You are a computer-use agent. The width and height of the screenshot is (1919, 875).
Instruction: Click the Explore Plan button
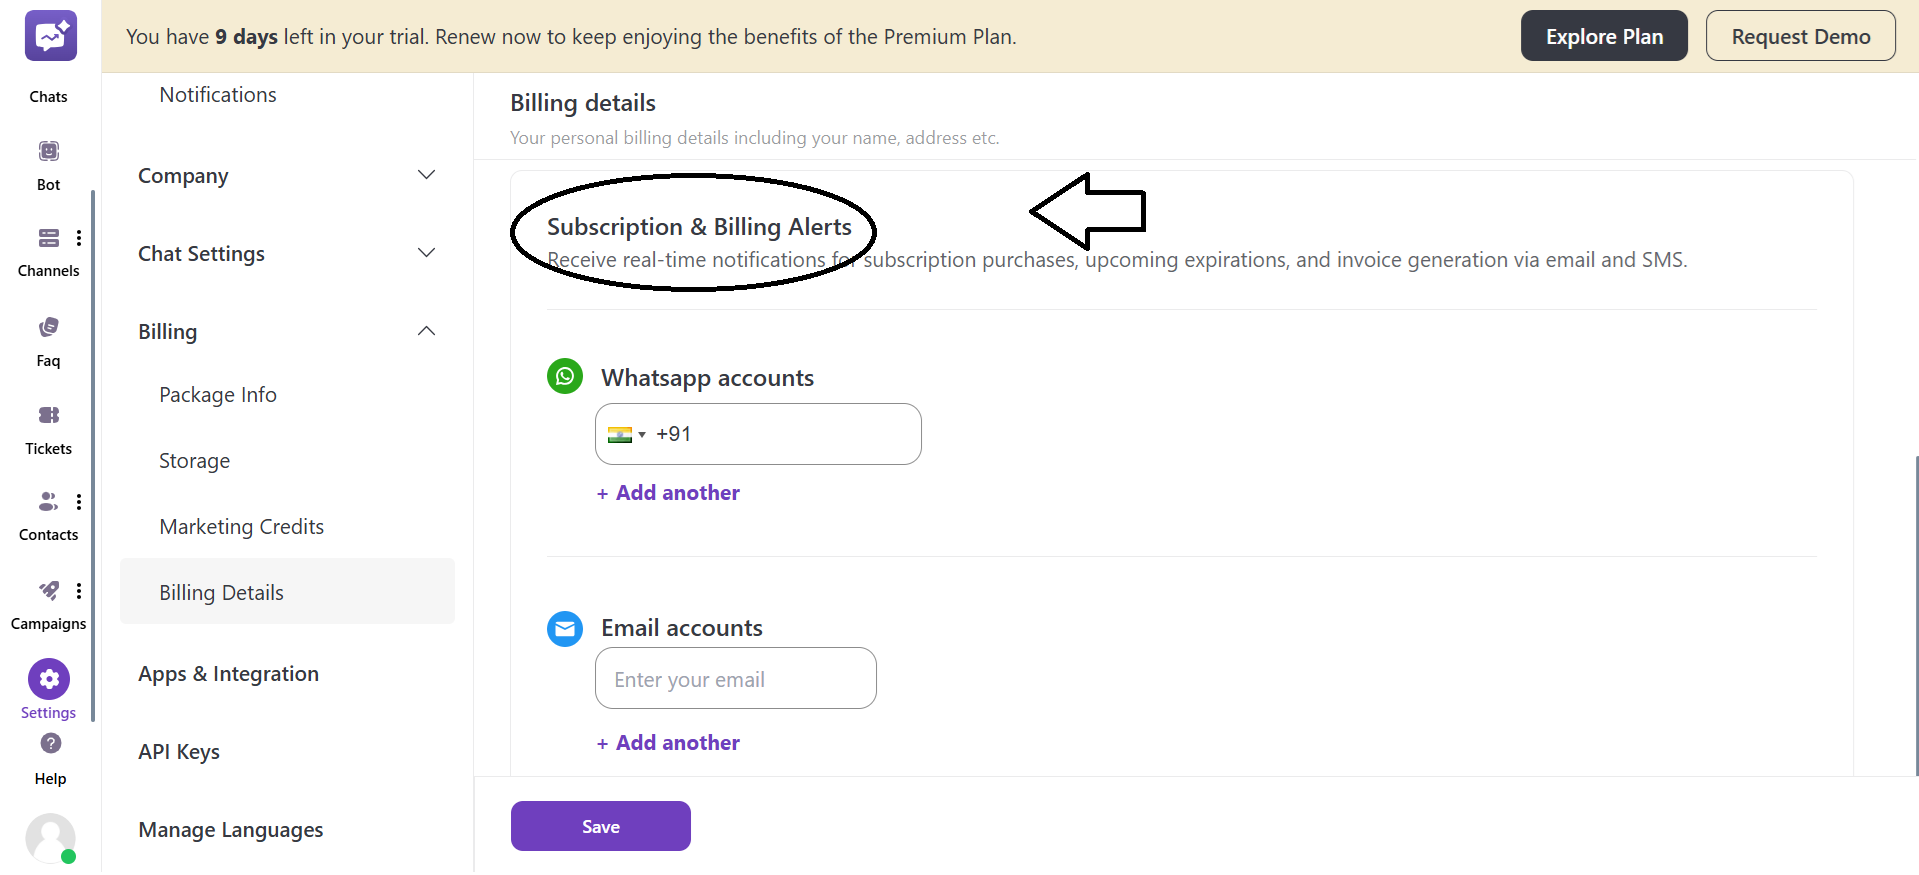pyautogui.click(x=1603, y=36)
